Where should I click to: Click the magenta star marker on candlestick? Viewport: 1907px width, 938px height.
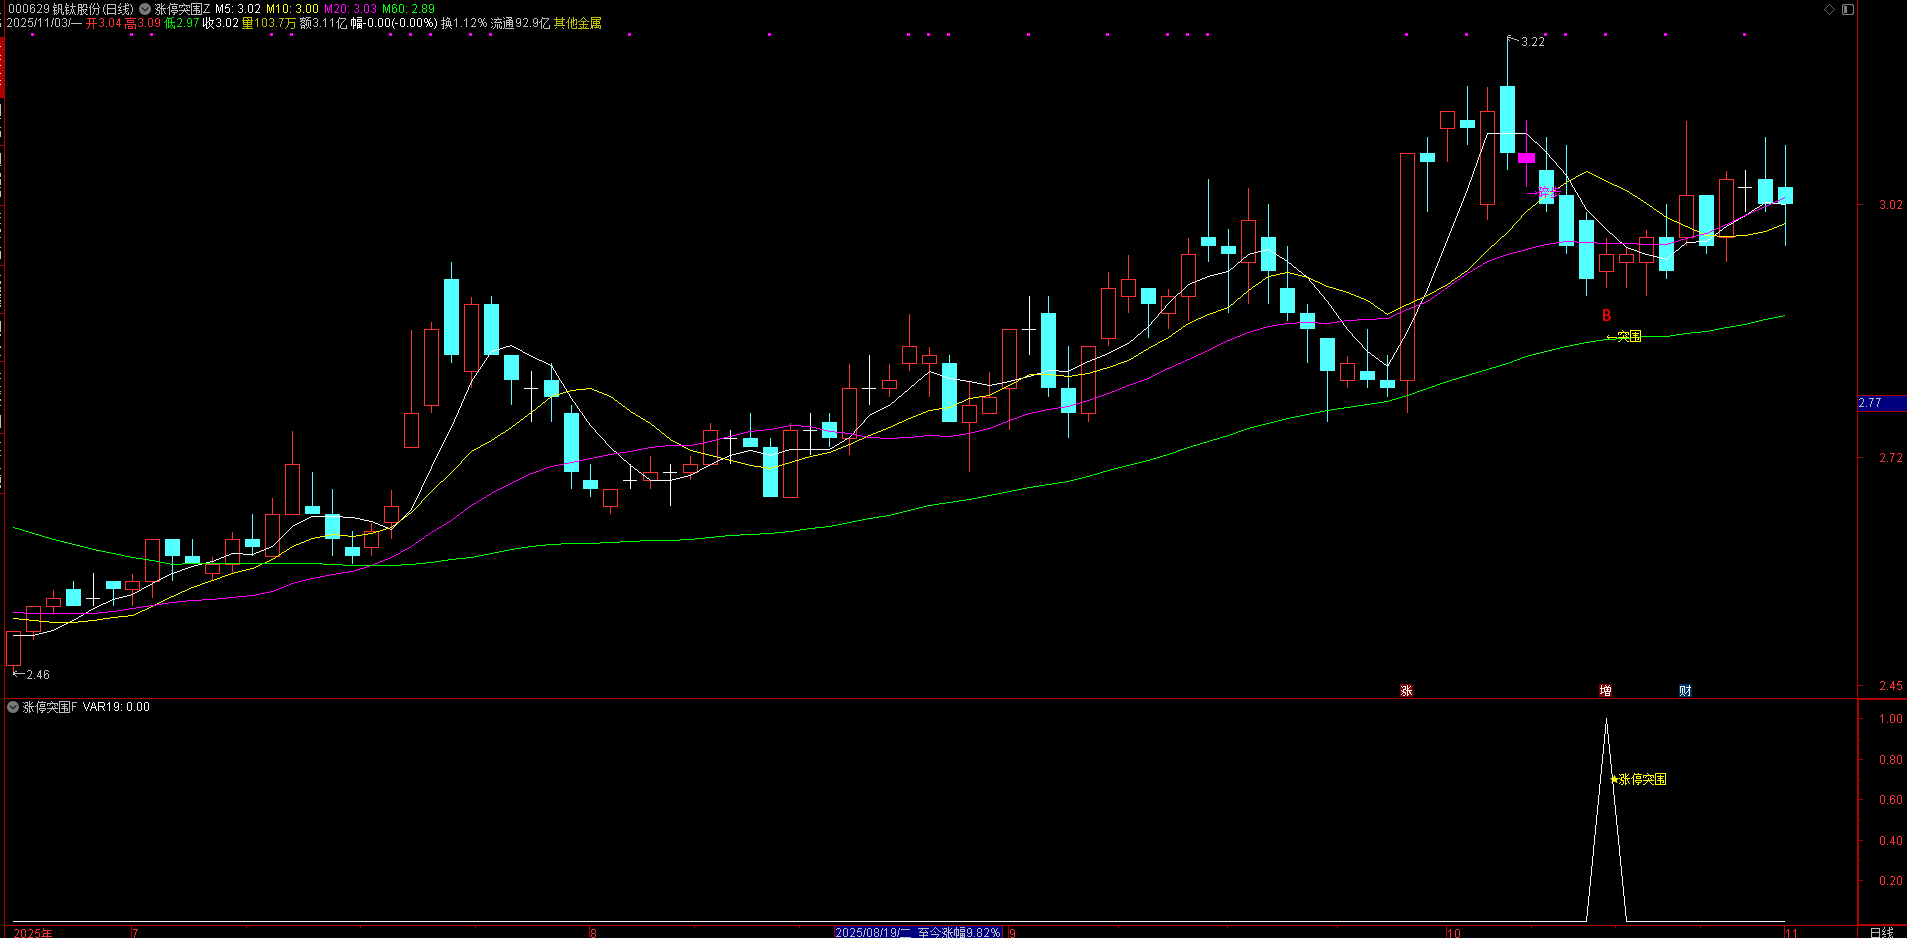1546,191
